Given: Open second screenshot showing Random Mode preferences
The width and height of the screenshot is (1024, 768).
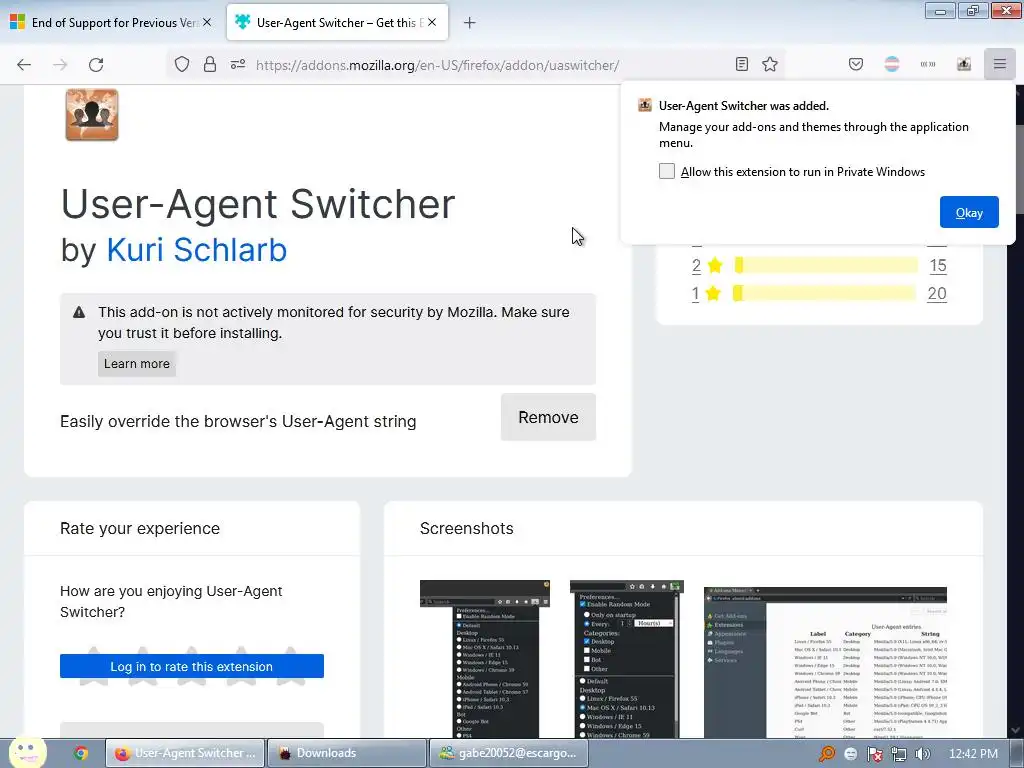Looking at the screenshot, I should 626,660.
